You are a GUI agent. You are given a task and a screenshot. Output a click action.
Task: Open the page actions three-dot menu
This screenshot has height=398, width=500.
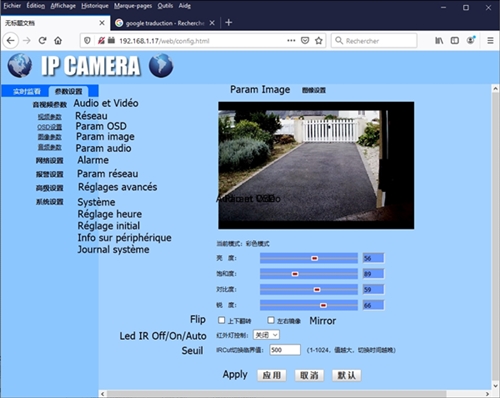(291, 40)
